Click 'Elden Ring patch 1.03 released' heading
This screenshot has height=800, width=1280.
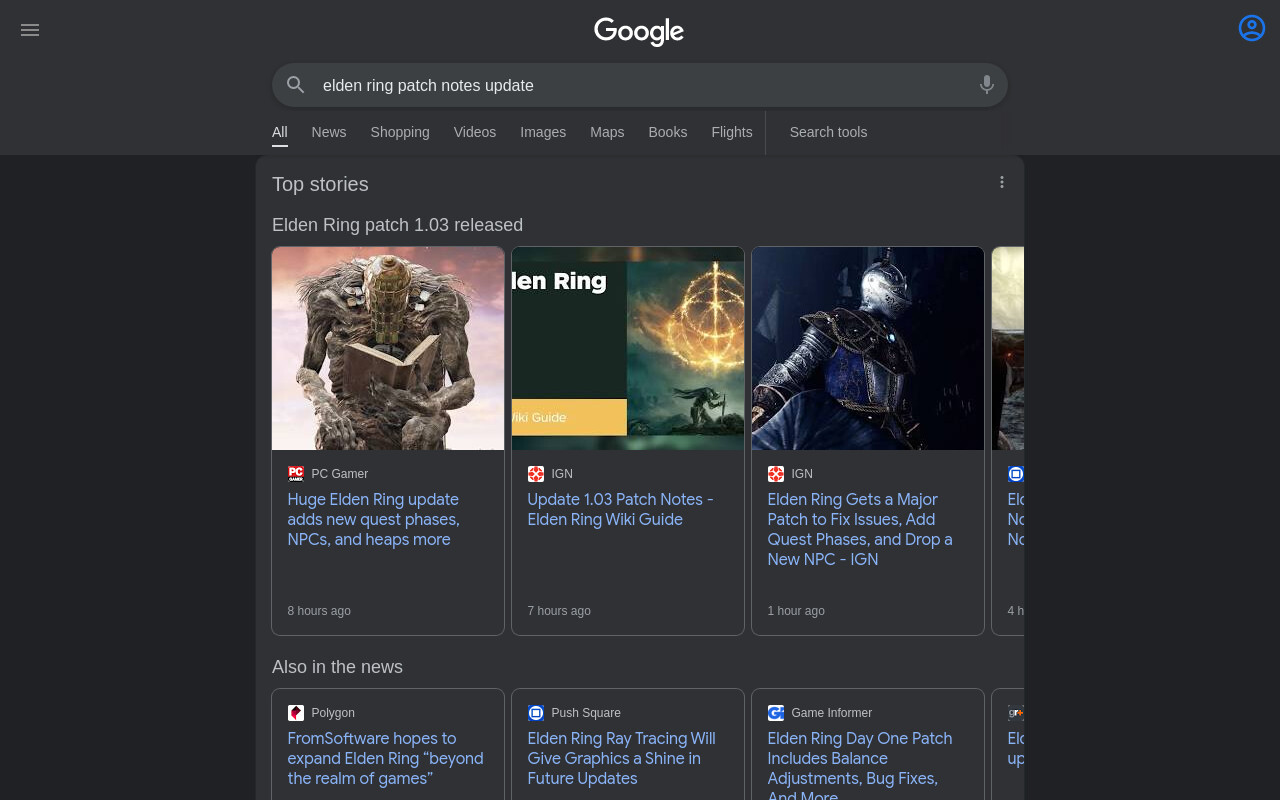tap(398, 225)
